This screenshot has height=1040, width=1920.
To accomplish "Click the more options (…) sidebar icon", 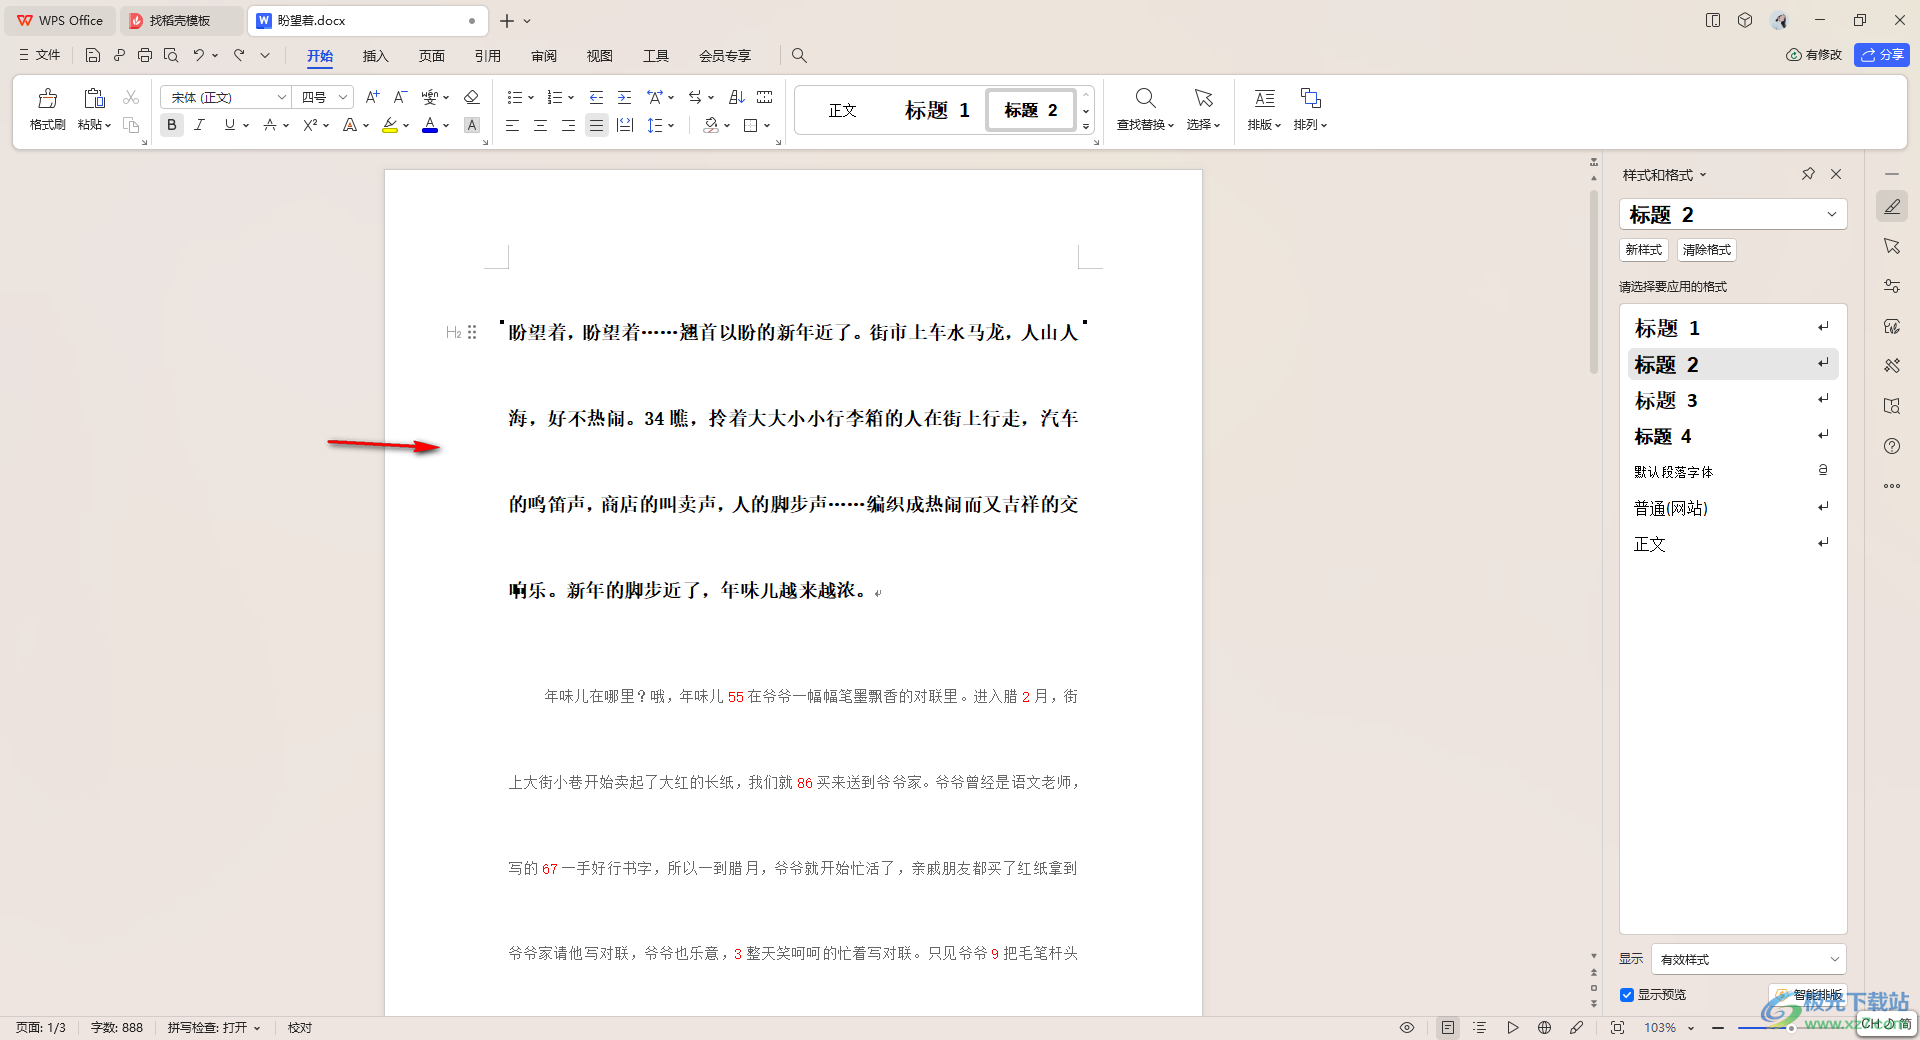I will (1892, 486).
